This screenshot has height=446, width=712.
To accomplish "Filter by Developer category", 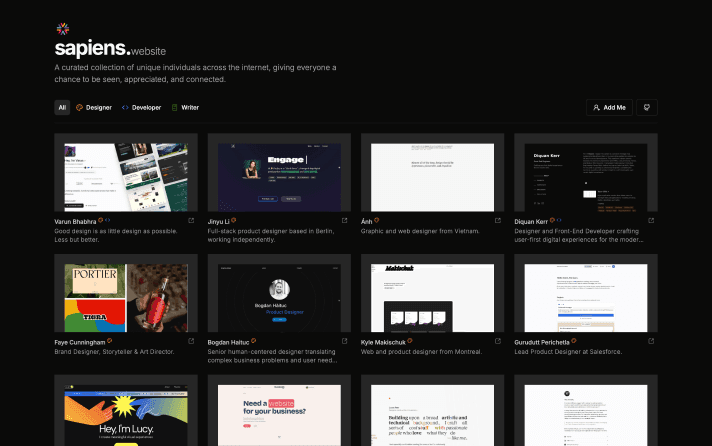I will pyautogui.click(x=141, y=108).
